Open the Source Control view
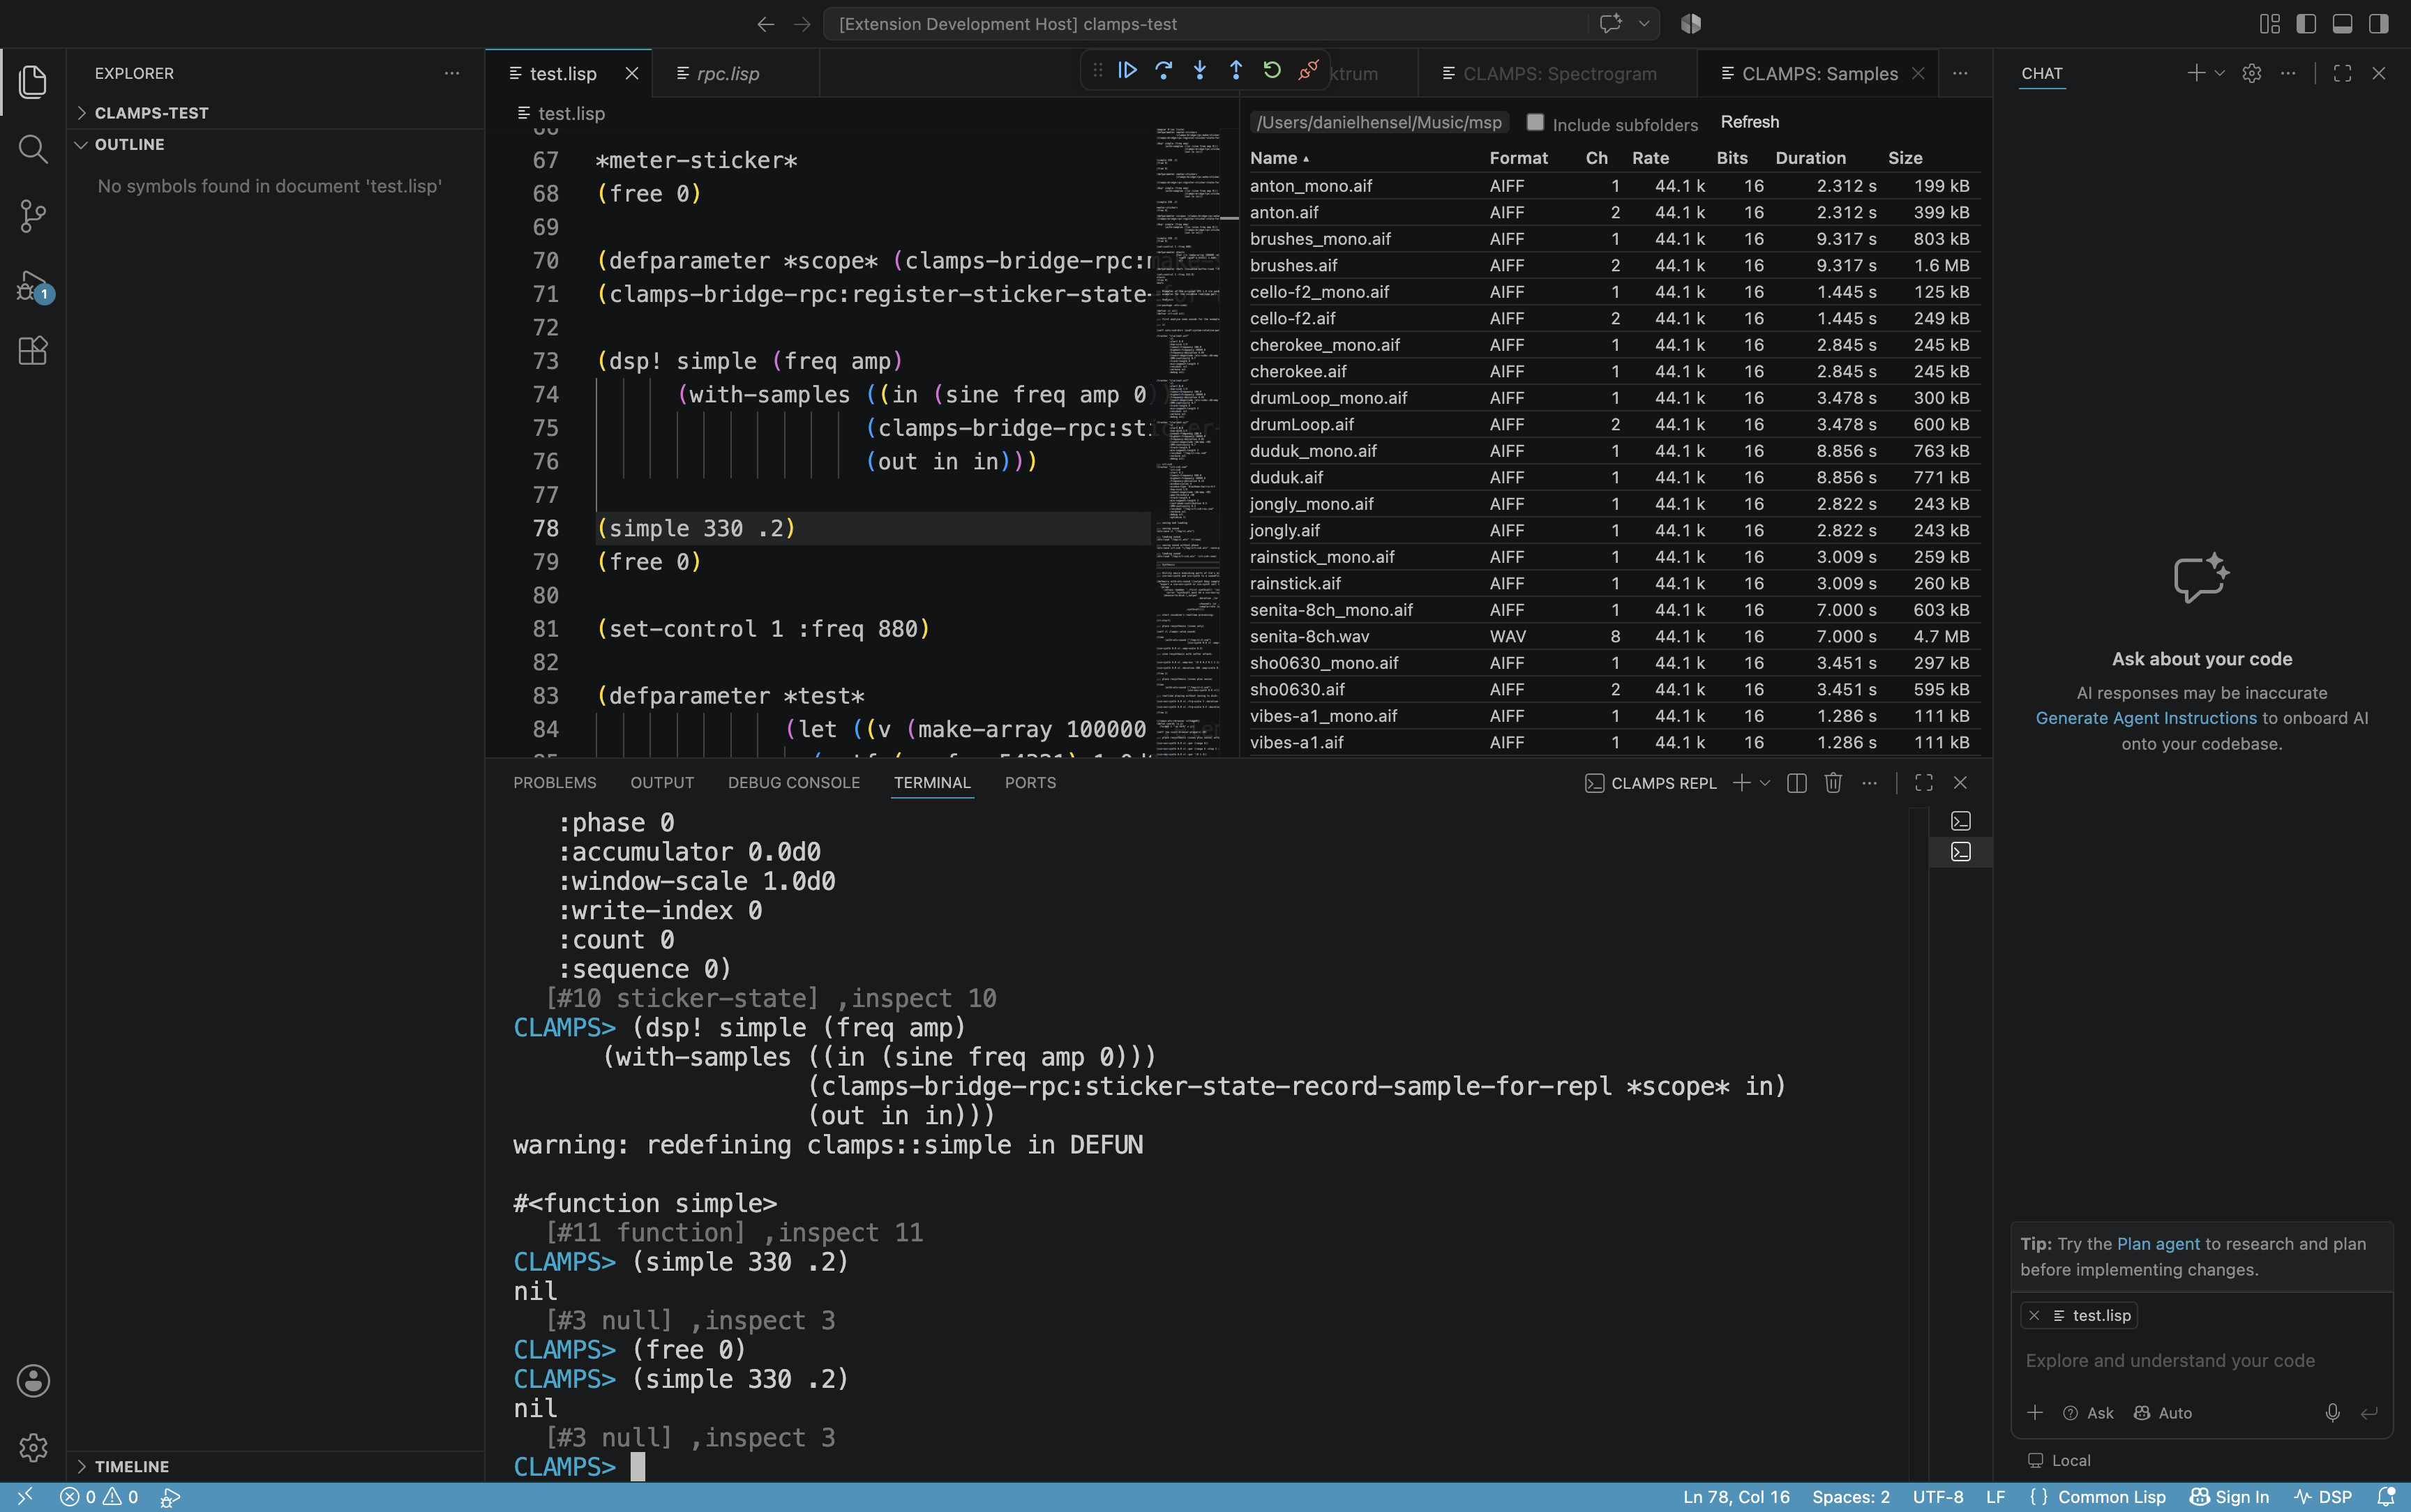Viewport: 2411px width, 1512px height. coord(33,216)
